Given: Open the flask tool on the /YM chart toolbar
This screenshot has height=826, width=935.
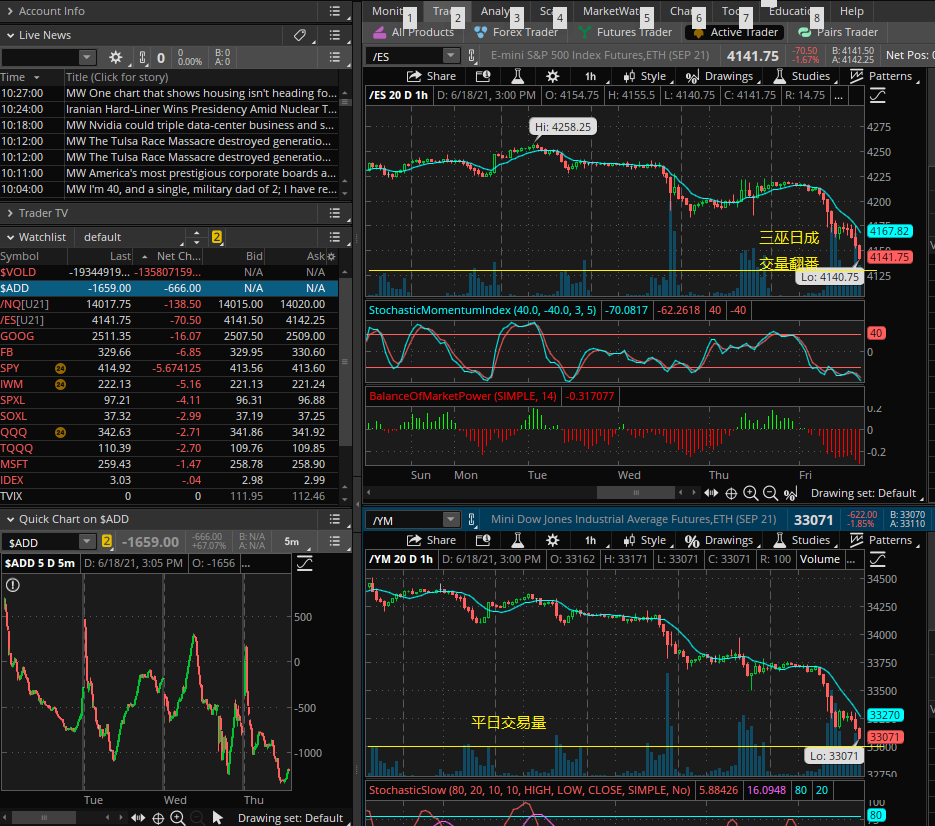Looking at the screenshot, I should point(517,540).
